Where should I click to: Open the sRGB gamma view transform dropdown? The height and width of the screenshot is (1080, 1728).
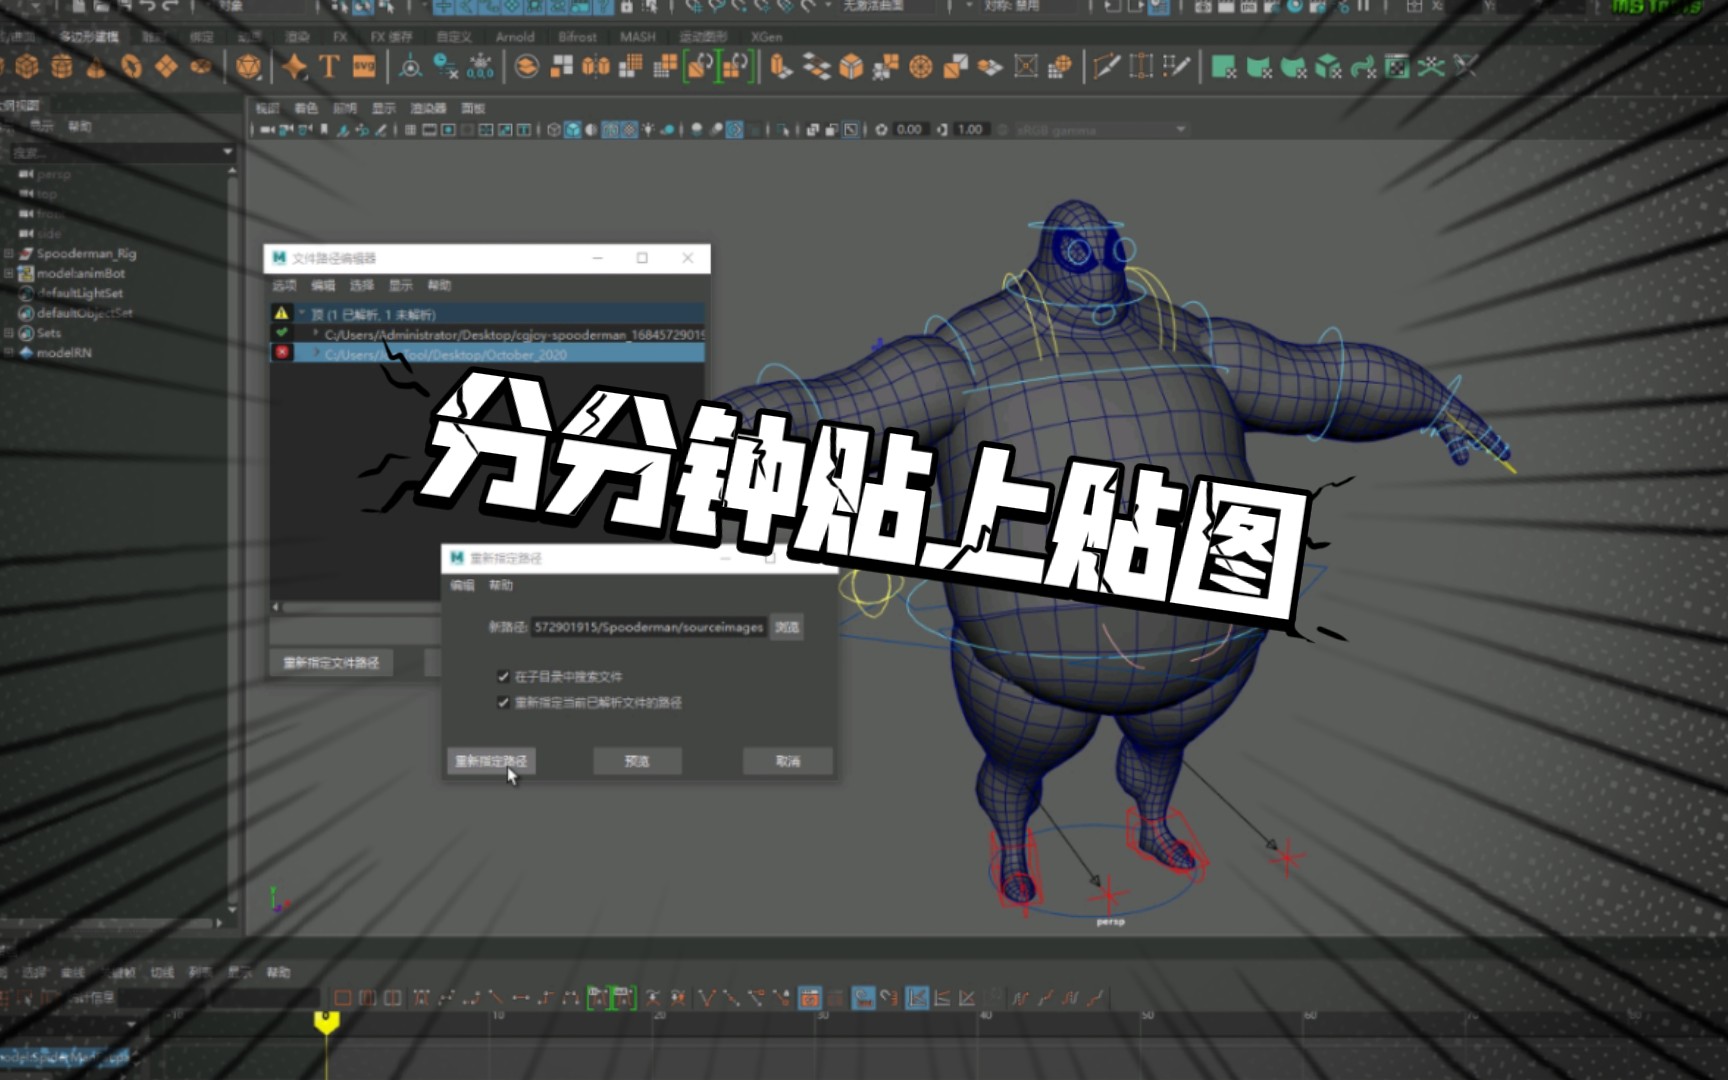point(1101,130)
